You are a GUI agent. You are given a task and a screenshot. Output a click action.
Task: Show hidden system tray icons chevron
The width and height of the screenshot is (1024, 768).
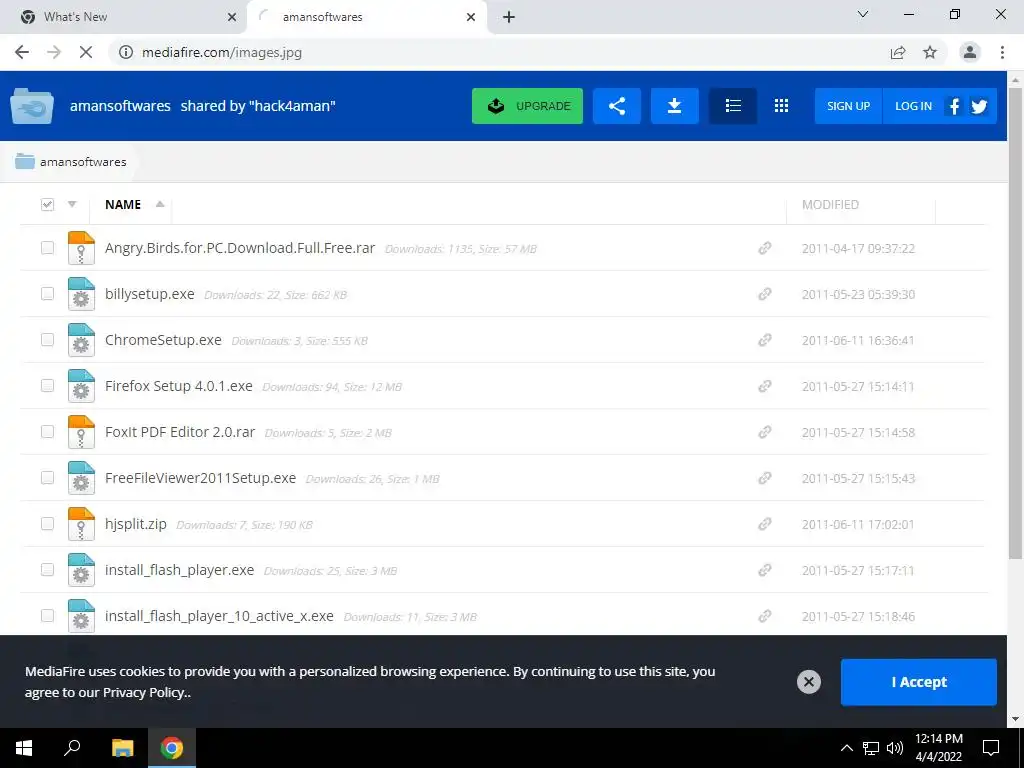tap(846, 748)
